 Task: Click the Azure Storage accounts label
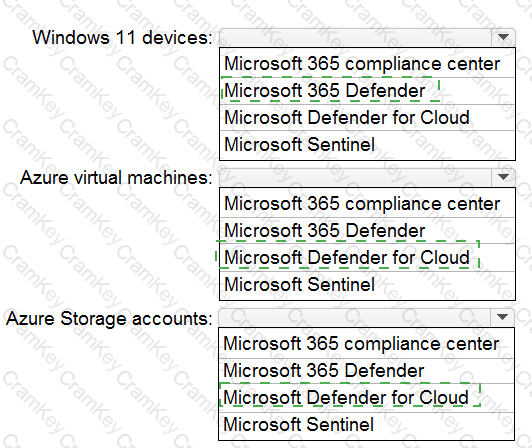click(109, 319)
